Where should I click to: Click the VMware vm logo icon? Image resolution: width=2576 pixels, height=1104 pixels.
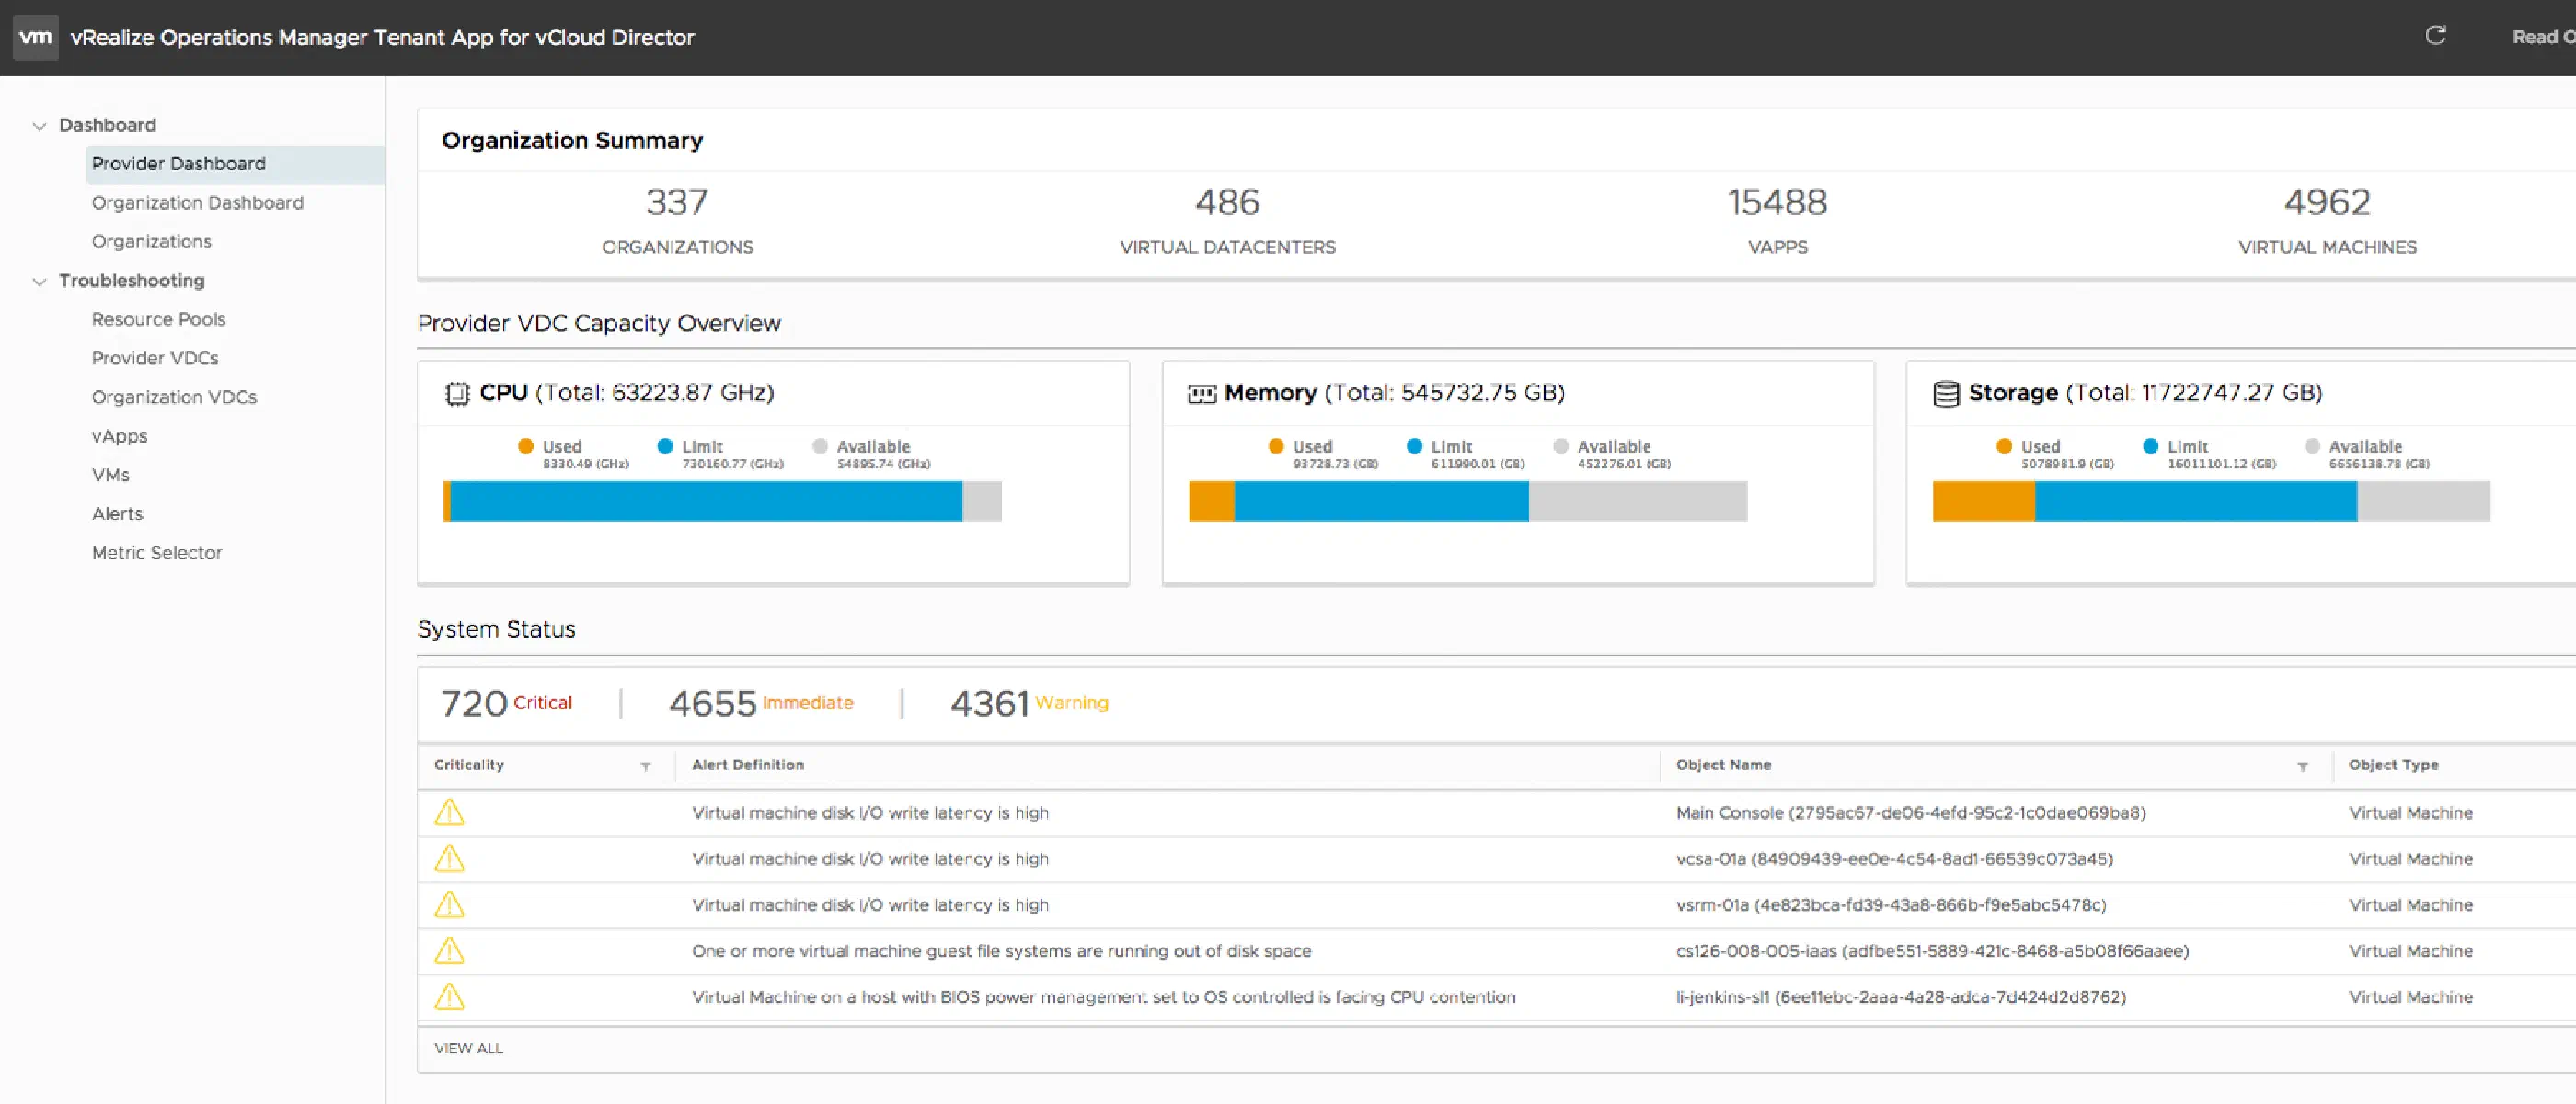pos(36,37)
